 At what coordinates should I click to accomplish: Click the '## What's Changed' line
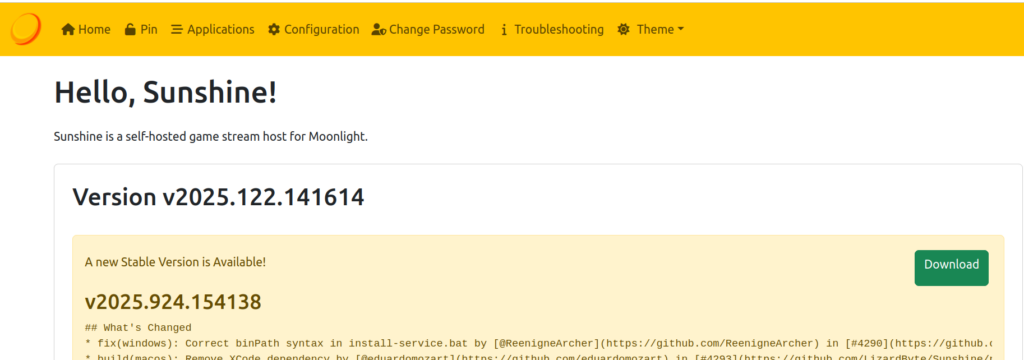click(138, 327)
